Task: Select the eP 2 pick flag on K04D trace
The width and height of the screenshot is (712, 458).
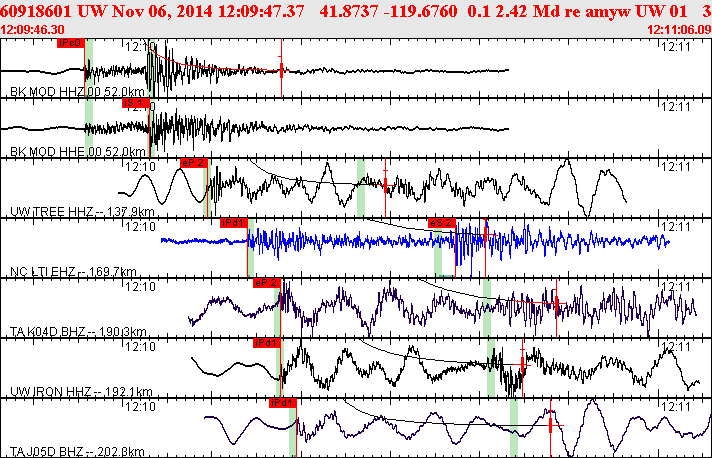Action: tap(267, 283)
